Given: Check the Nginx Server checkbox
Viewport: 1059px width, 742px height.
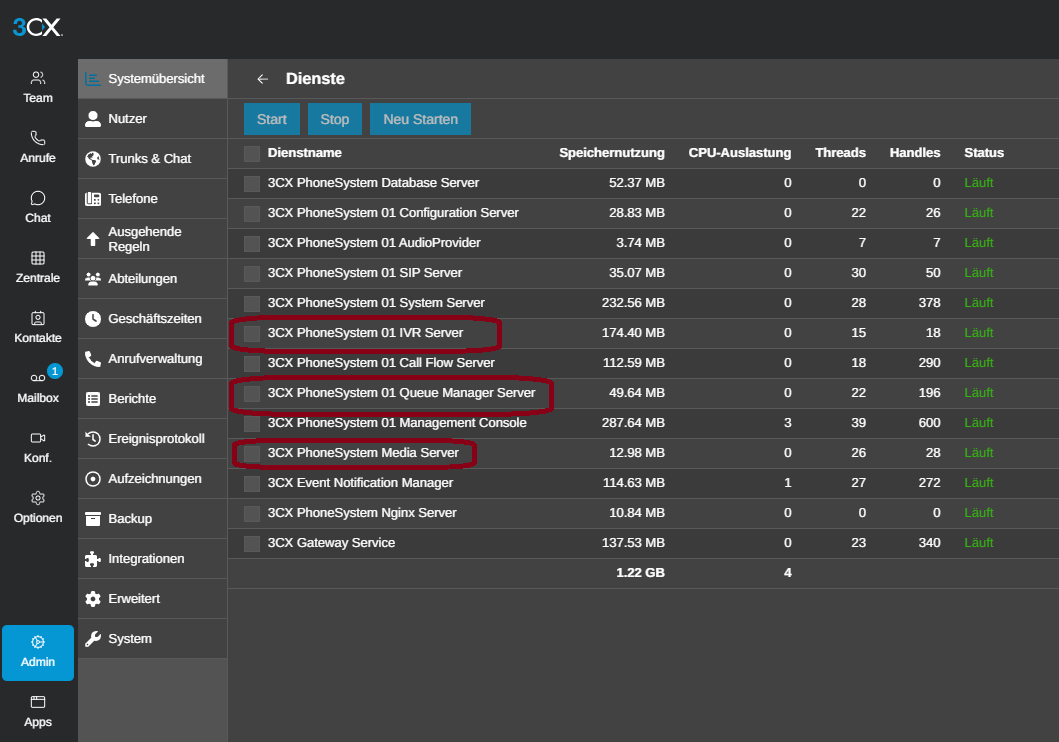Looking at the screenshot, I should tap(252, 514).
